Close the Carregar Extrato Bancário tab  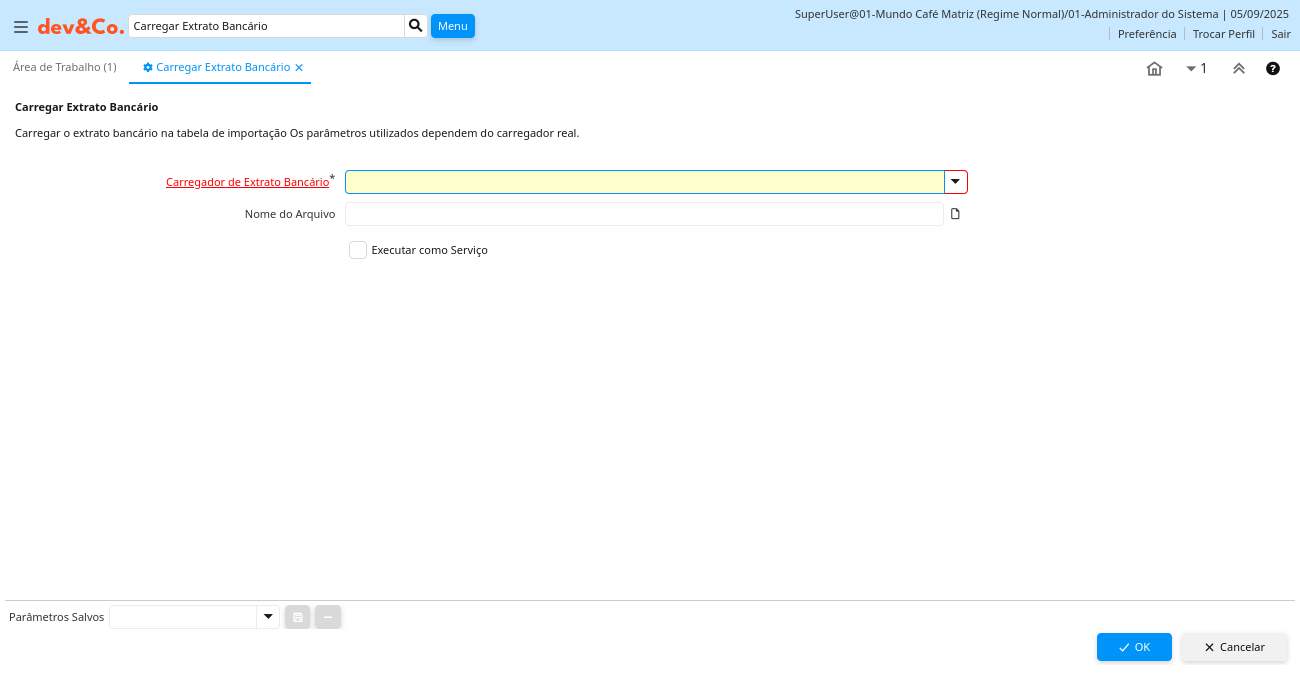299,68
